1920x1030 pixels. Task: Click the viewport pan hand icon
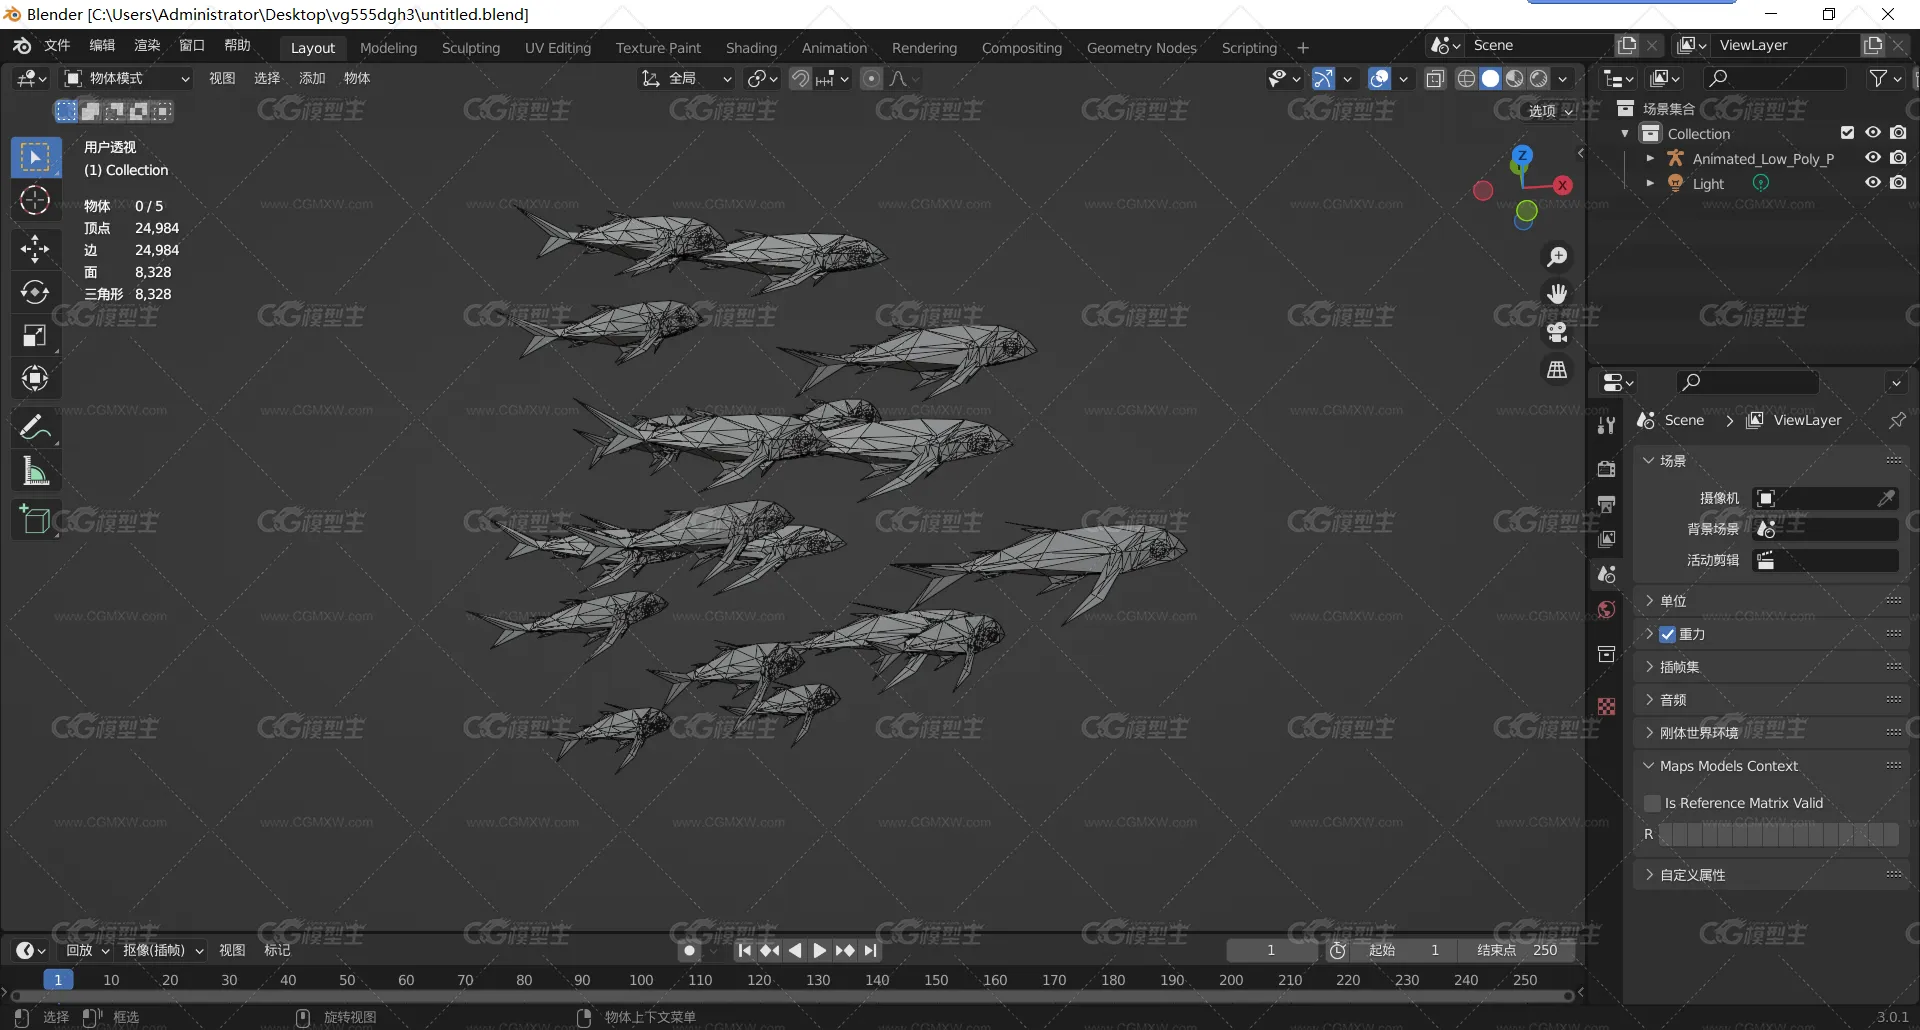tap(1557, 294)
